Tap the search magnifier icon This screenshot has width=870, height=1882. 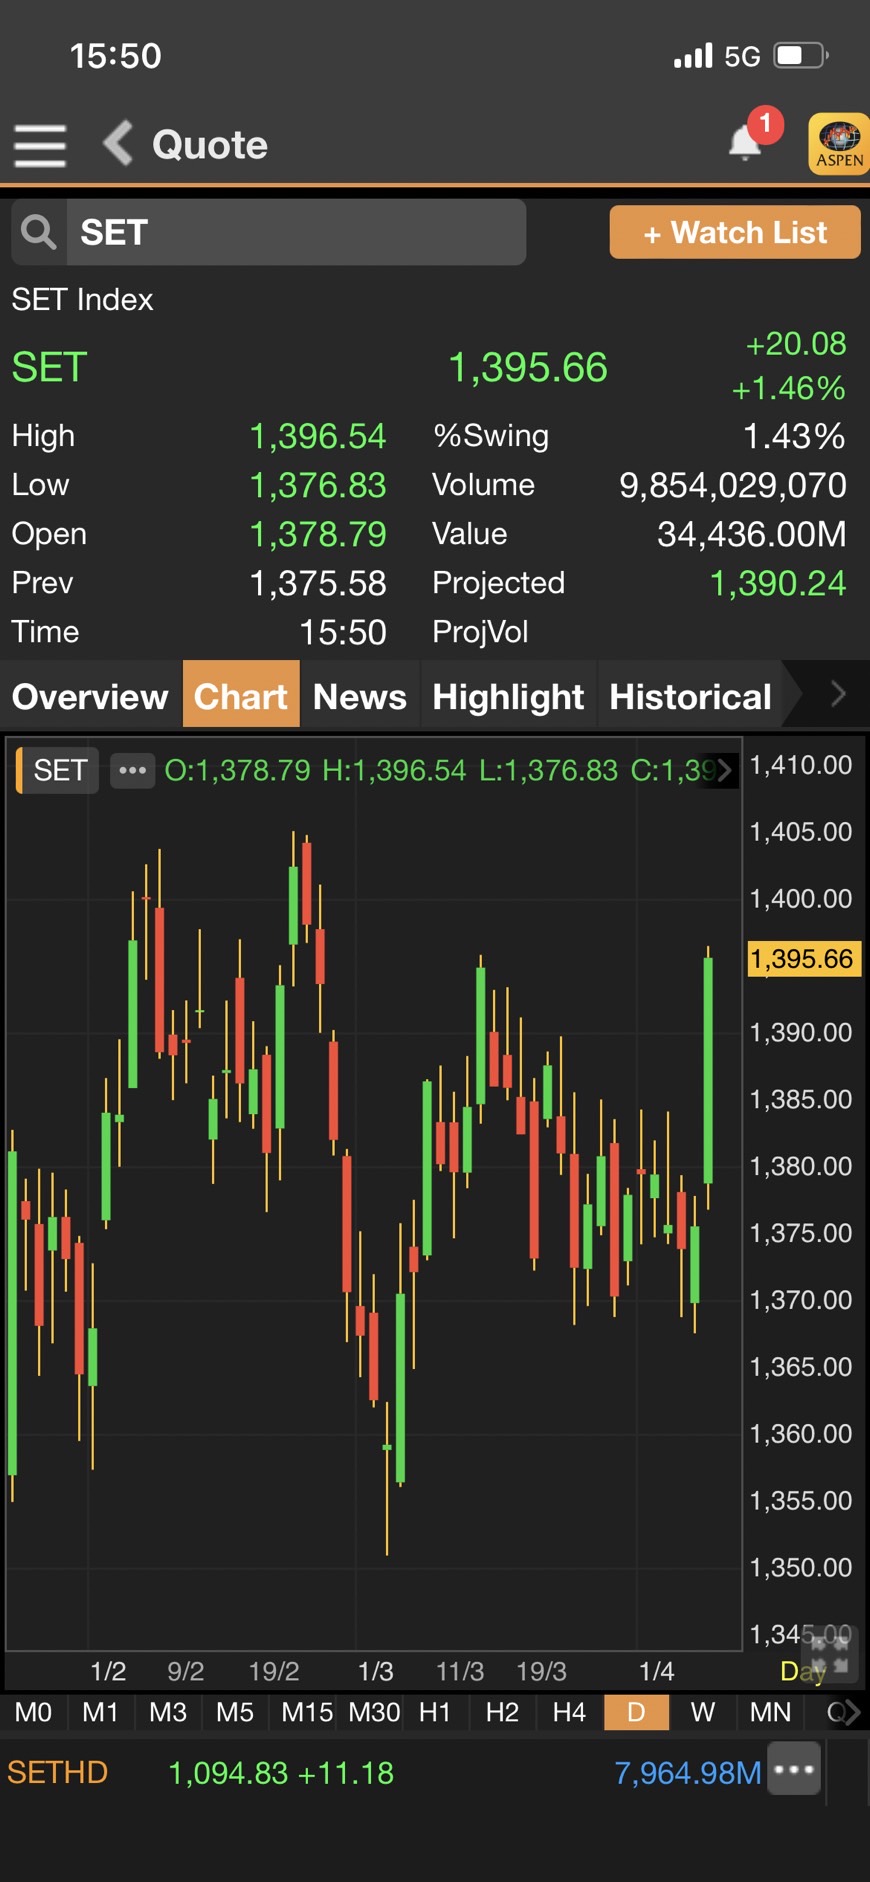39,232
